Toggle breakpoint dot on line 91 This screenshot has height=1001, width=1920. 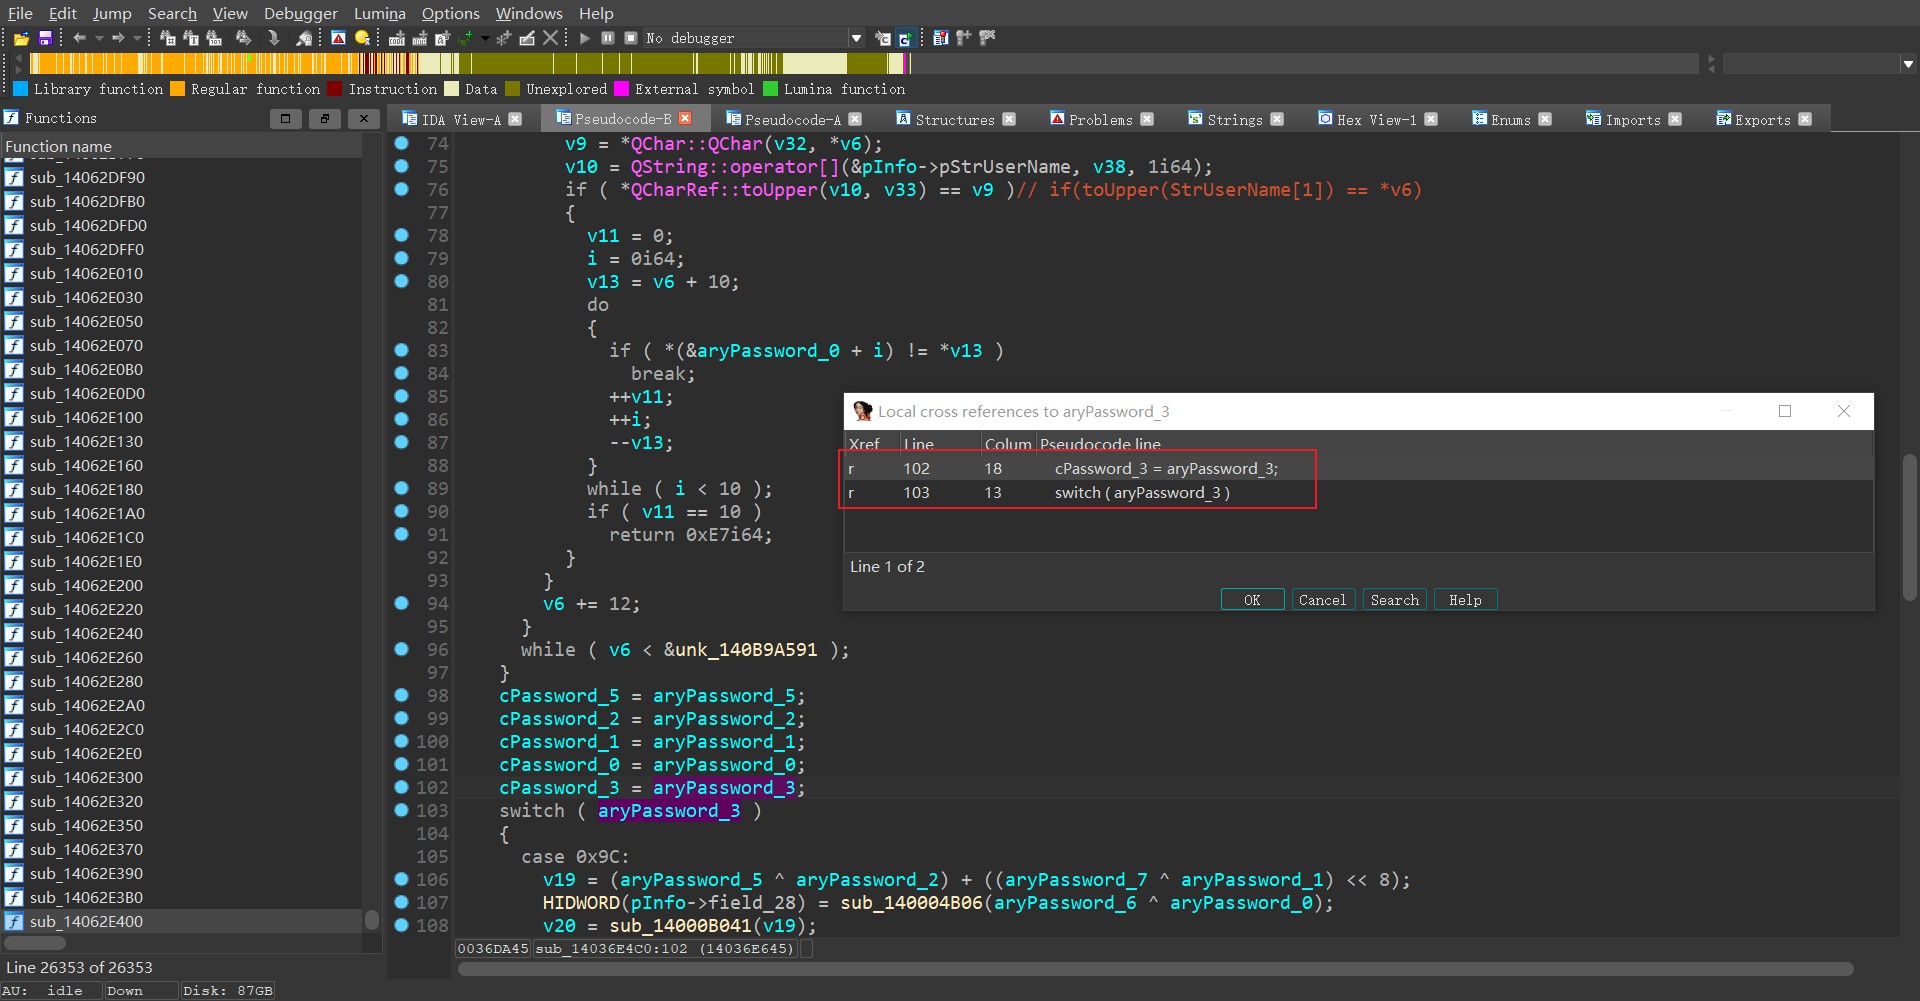[x=402, y=534]
